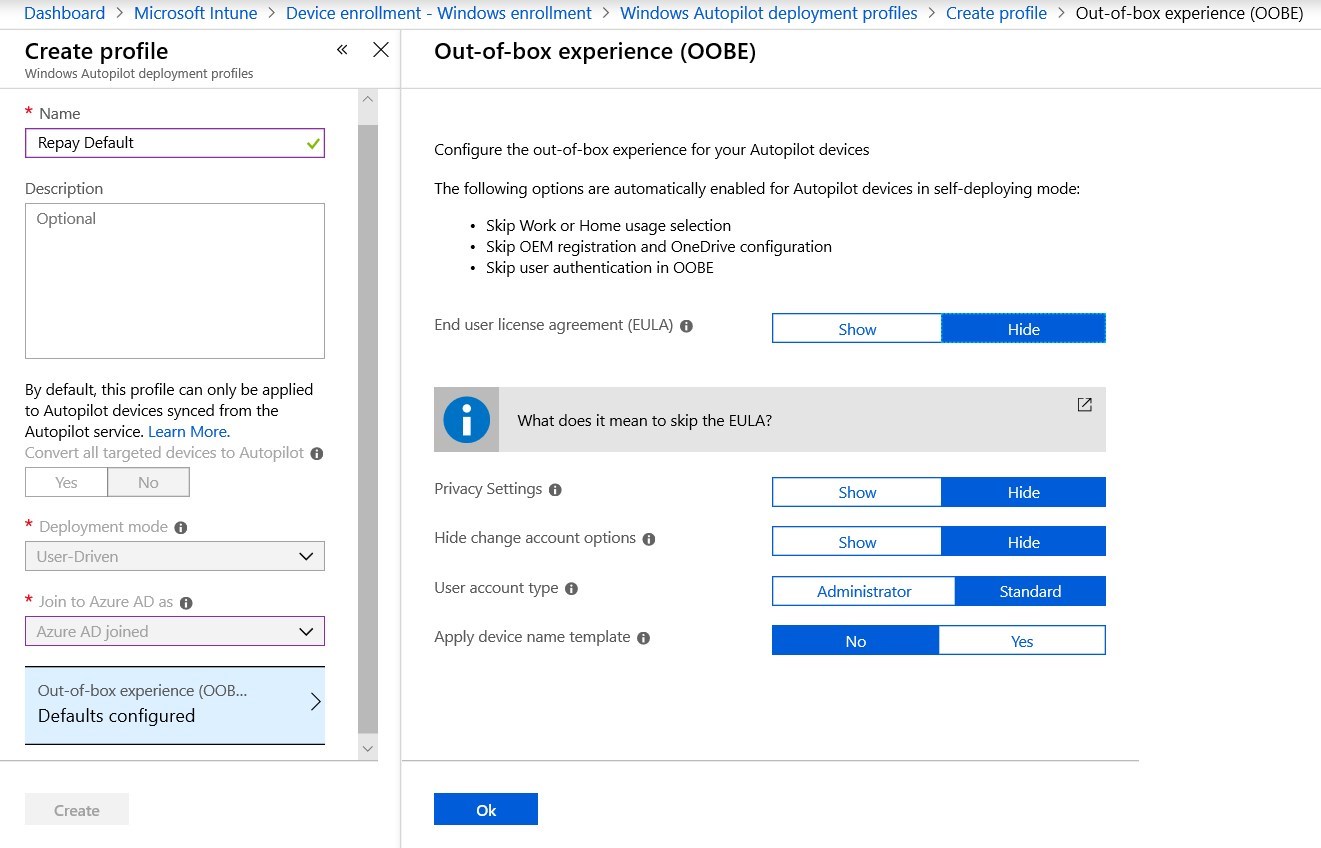Open the User account type info icon
The image size is (1321, 848).
click(572, 589)
